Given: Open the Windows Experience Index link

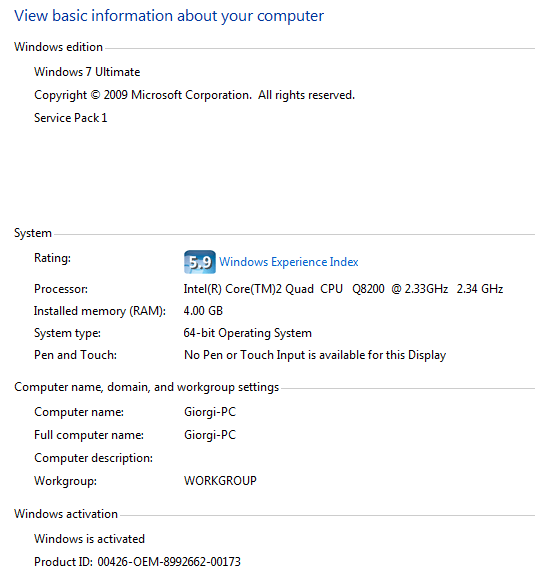Looking at the screenshot, I should (289, 262).
